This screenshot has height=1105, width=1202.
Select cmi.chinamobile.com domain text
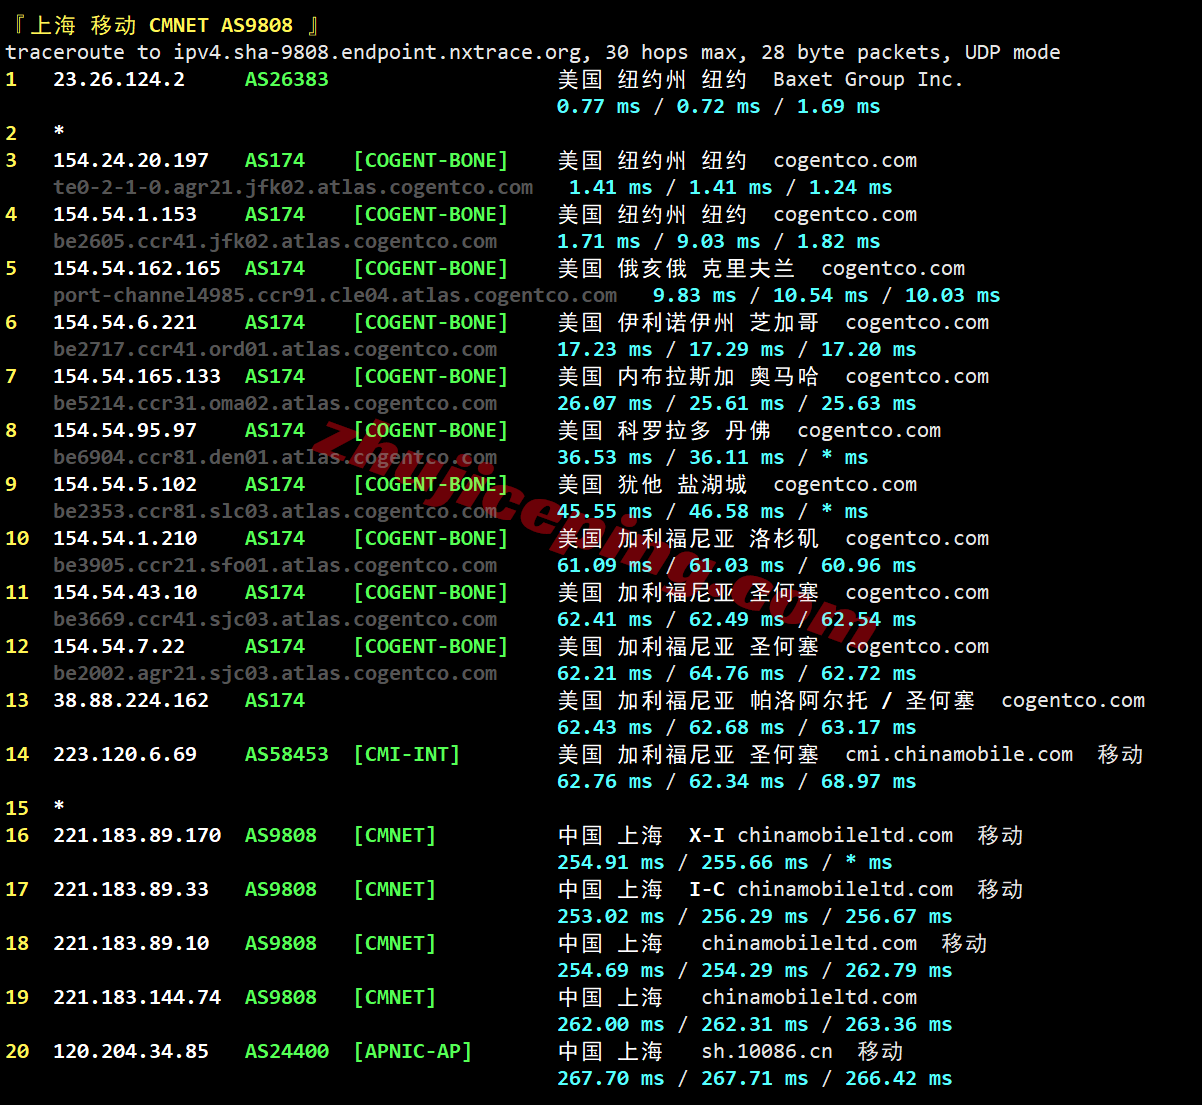(x=959, y=754)
